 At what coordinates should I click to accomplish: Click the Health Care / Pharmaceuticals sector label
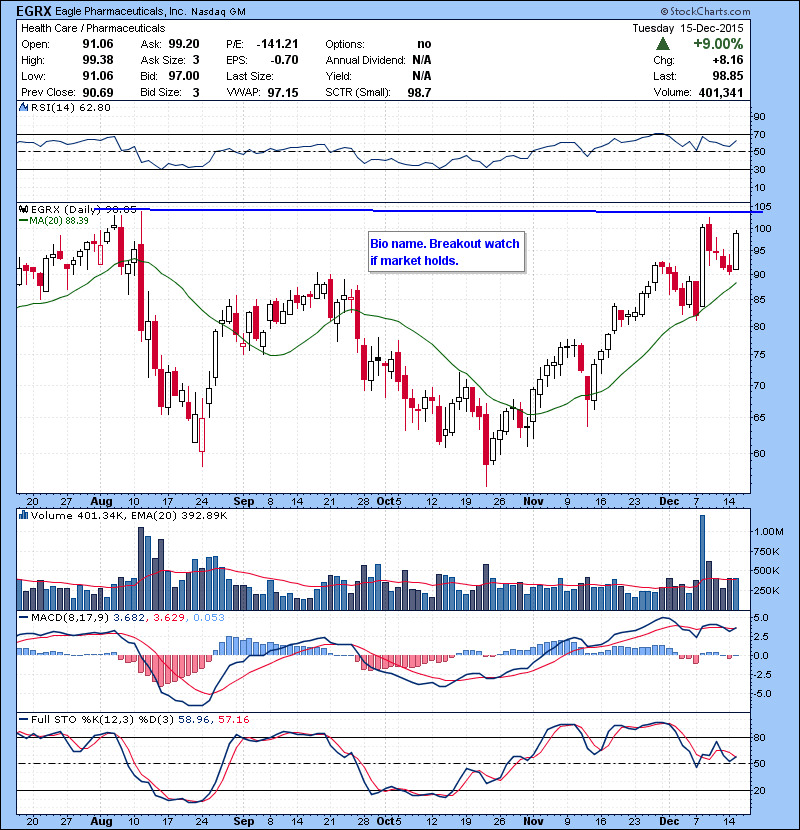click(93, 28)
